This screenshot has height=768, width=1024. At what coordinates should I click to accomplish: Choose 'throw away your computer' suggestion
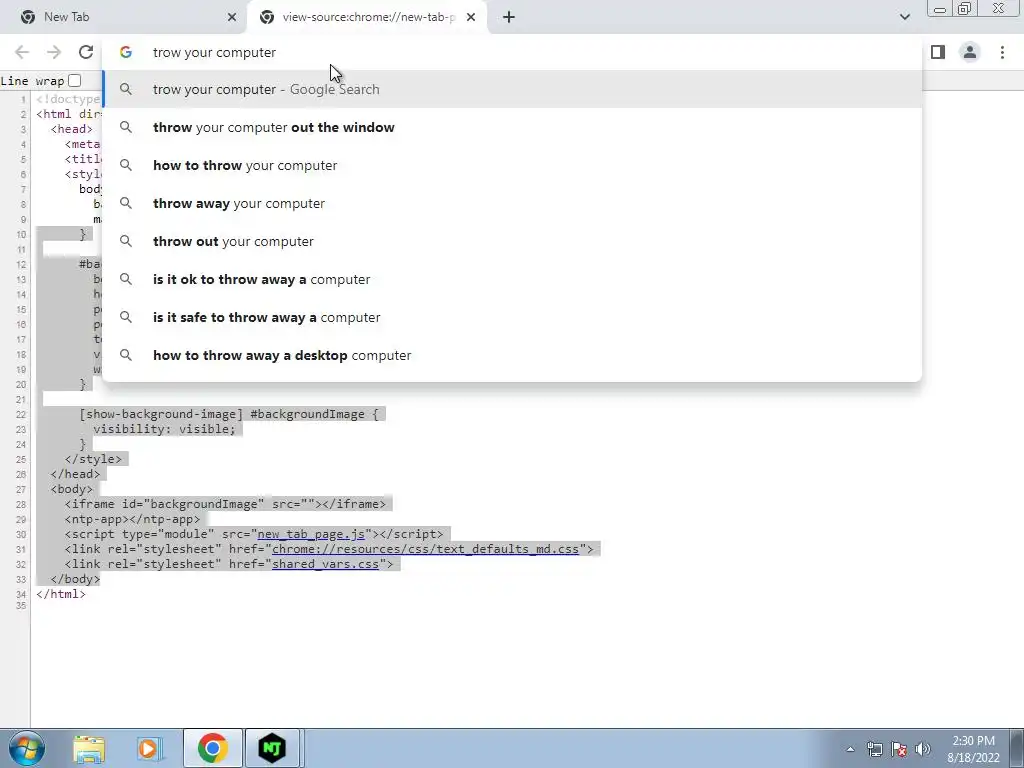(x=513, y=203)
